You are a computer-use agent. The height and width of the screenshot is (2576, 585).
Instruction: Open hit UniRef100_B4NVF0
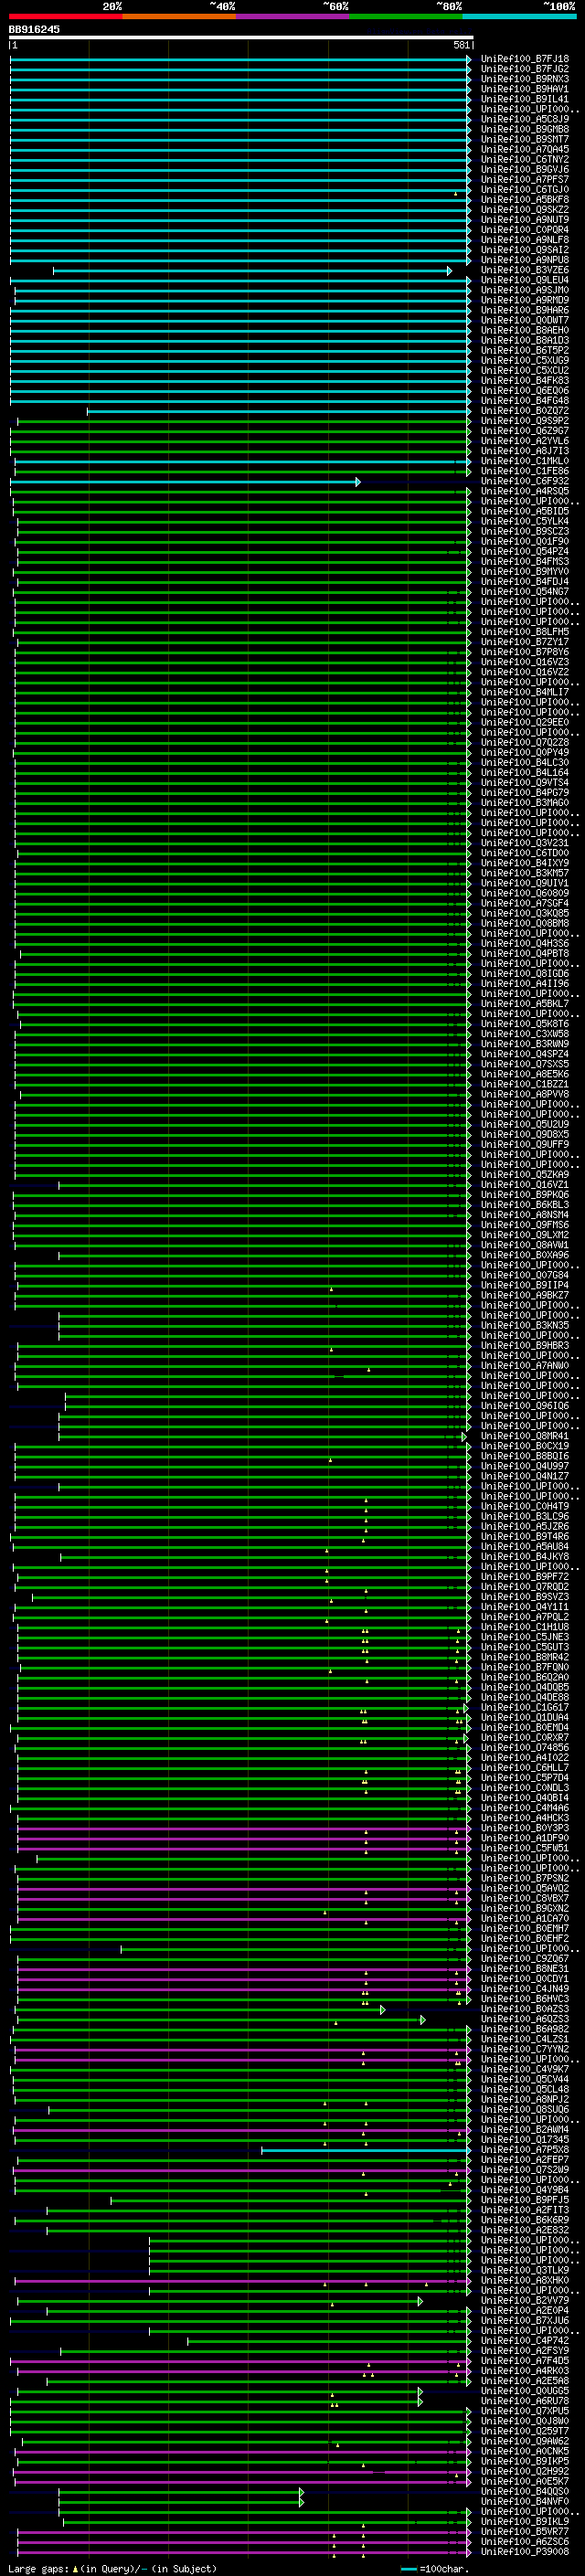(524, 2501)
